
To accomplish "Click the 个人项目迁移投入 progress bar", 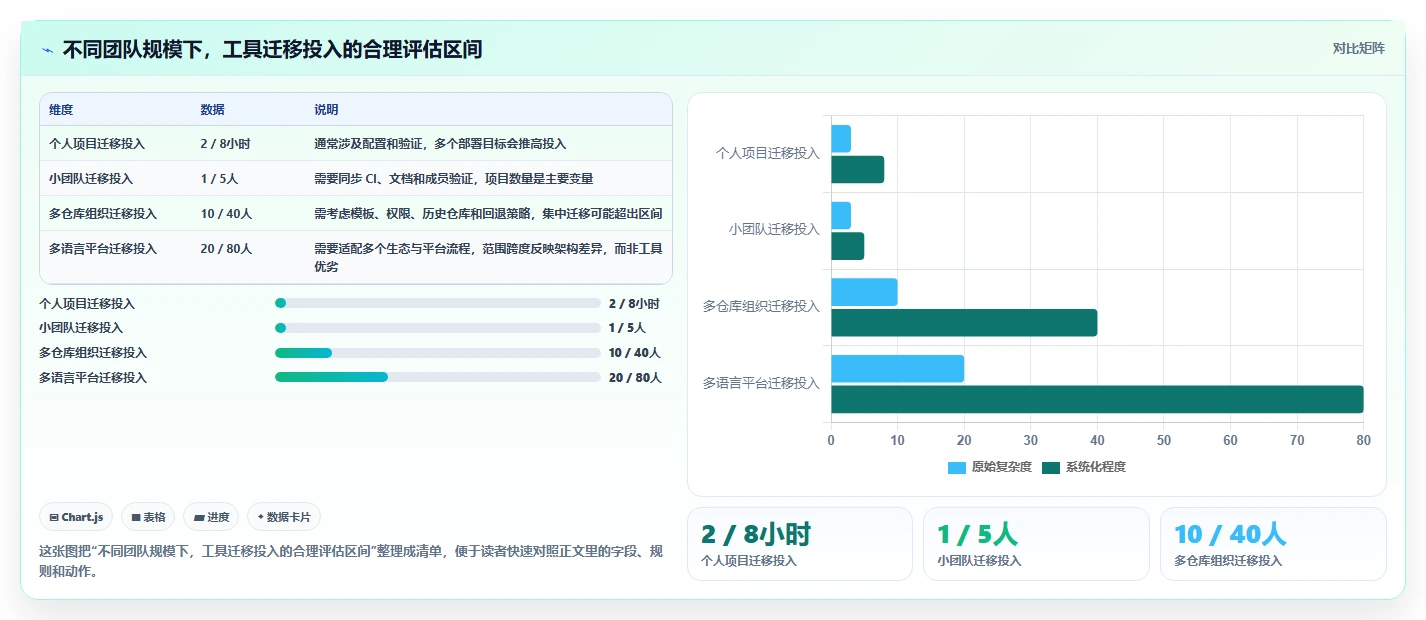I will pyautogui.click(x=438, y=303).
